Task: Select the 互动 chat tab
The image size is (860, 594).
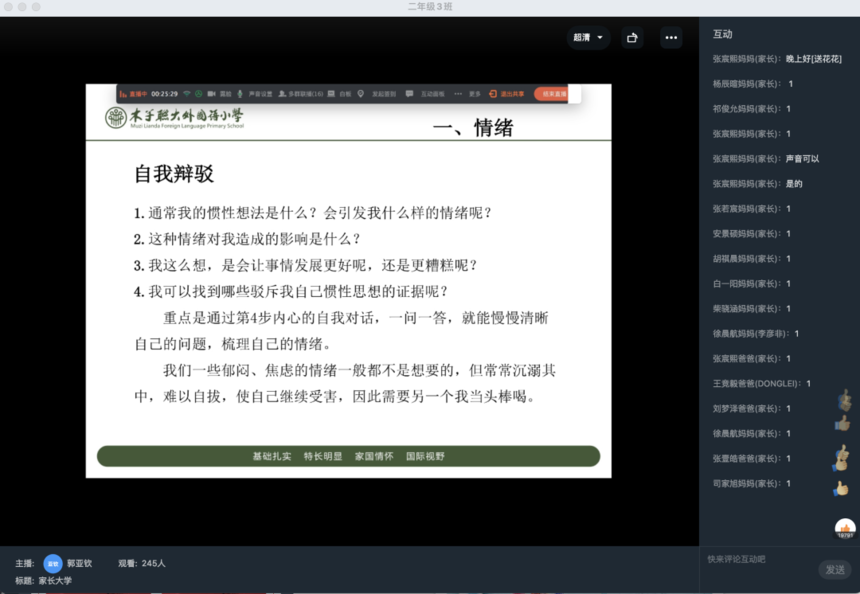Action: (722, 34)
